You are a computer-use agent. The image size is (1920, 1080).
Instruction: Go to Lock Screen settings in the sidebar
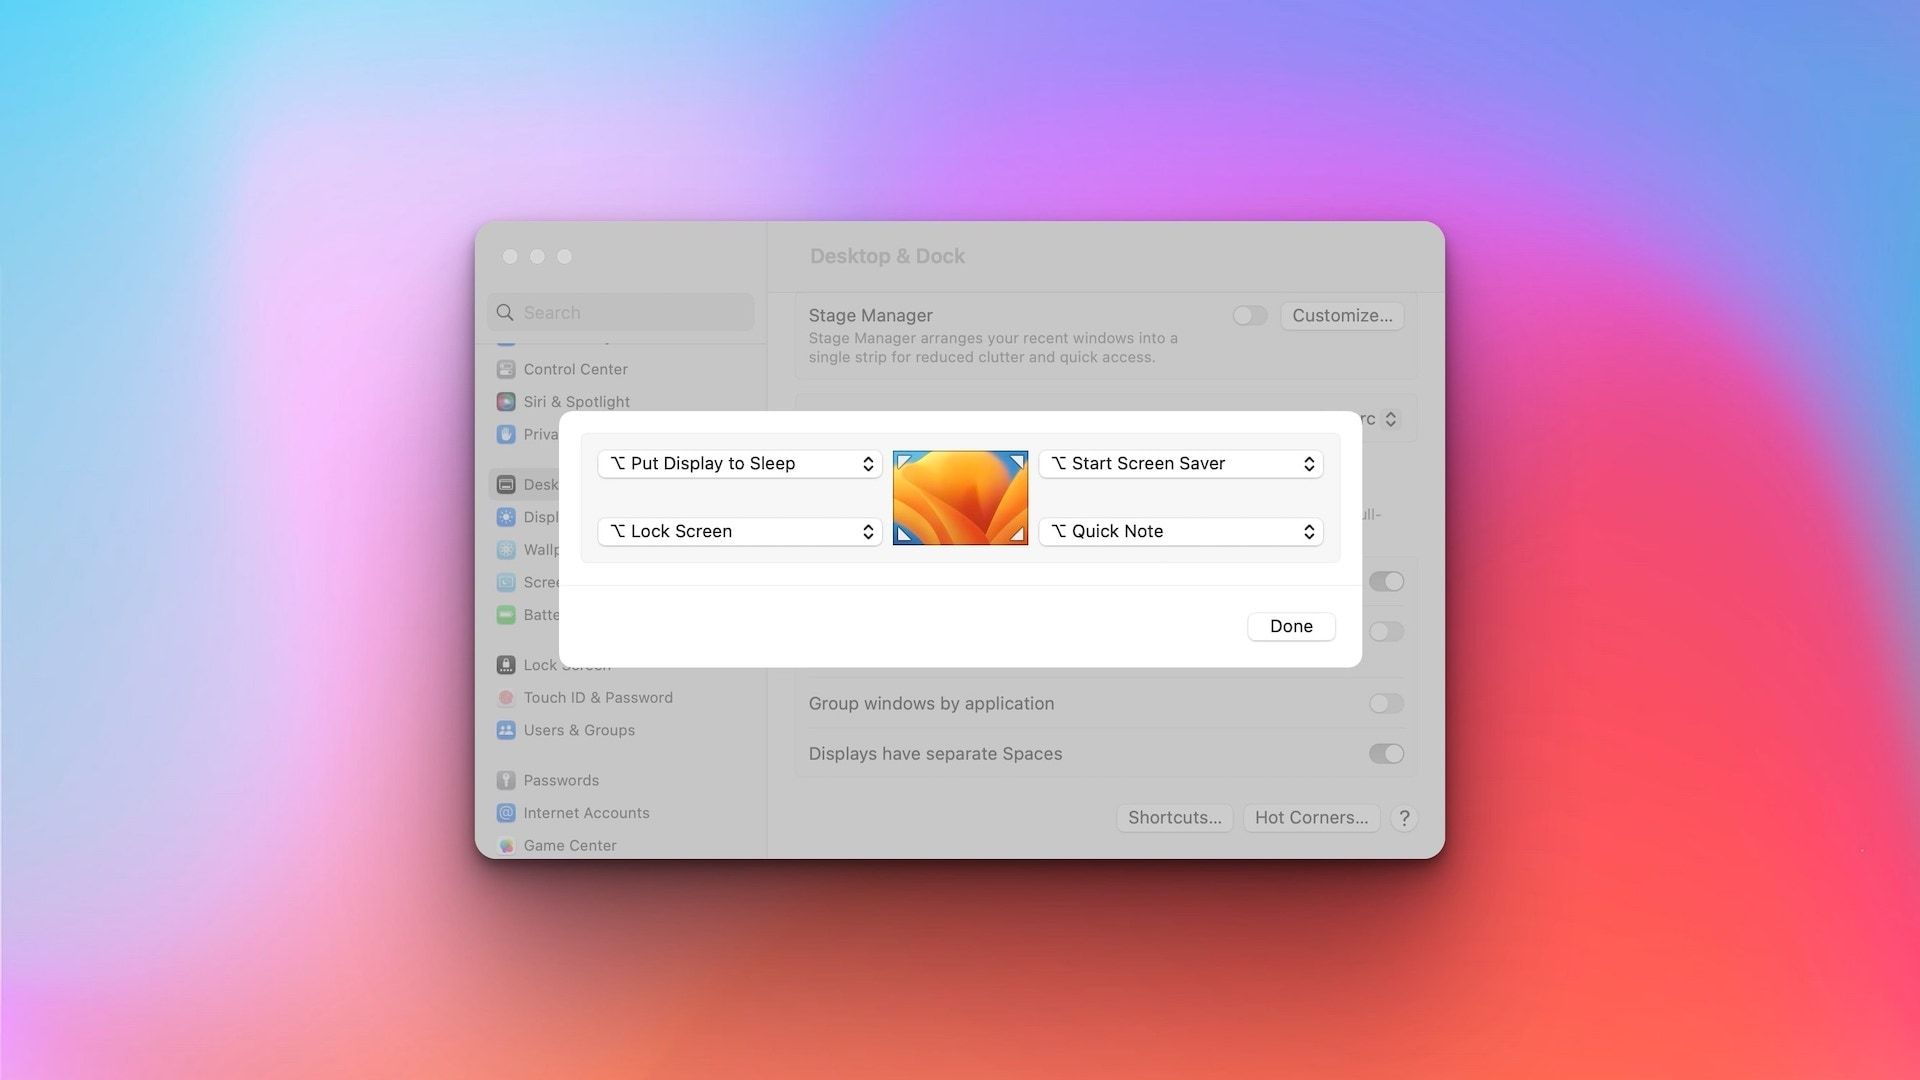[x=506, y=664]
